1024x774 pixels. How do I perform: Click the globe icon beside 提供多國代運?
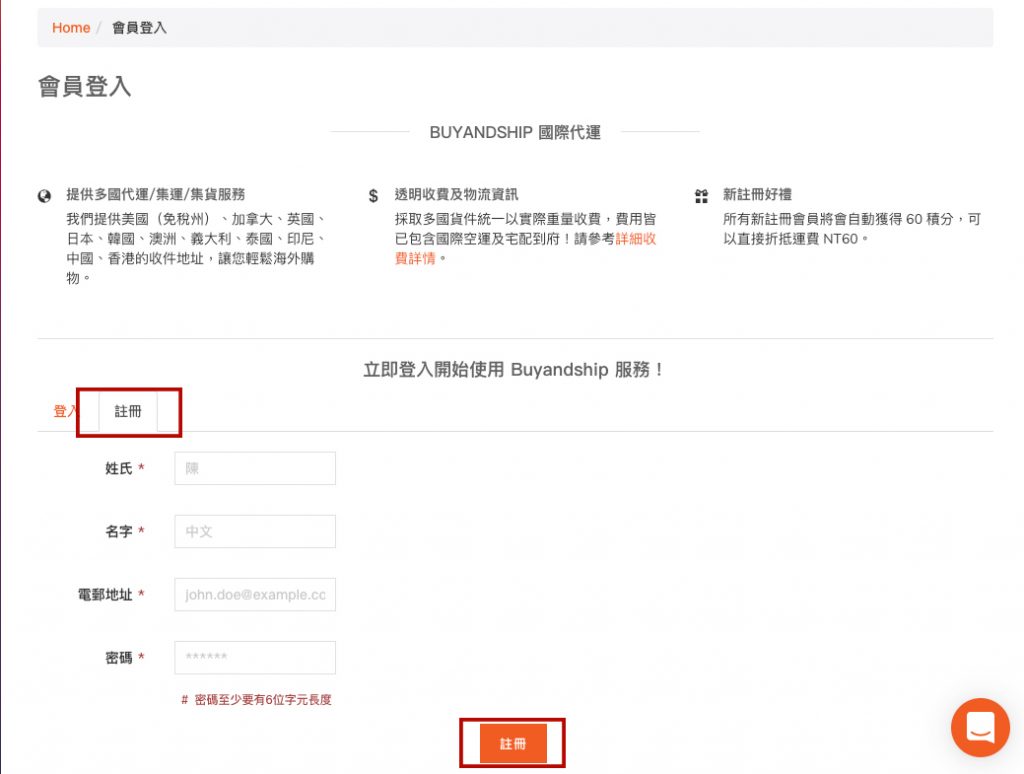coord(44,196)
